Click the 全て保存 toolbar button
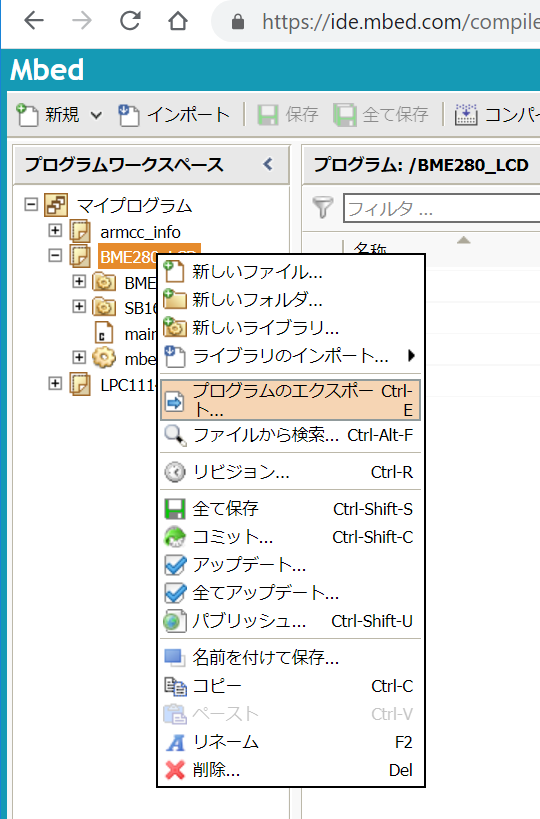The width and height of the screenshot is (540, 819). tap(382, 114)
